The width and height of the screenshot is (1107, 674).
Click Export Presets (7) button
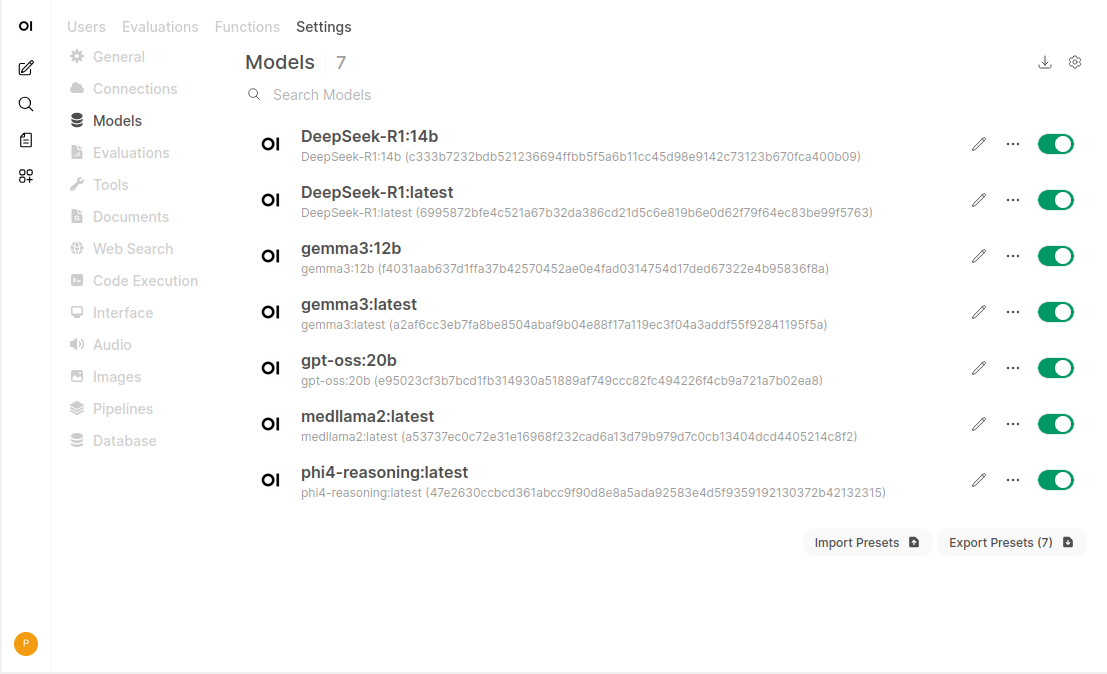coord(1010,542)
